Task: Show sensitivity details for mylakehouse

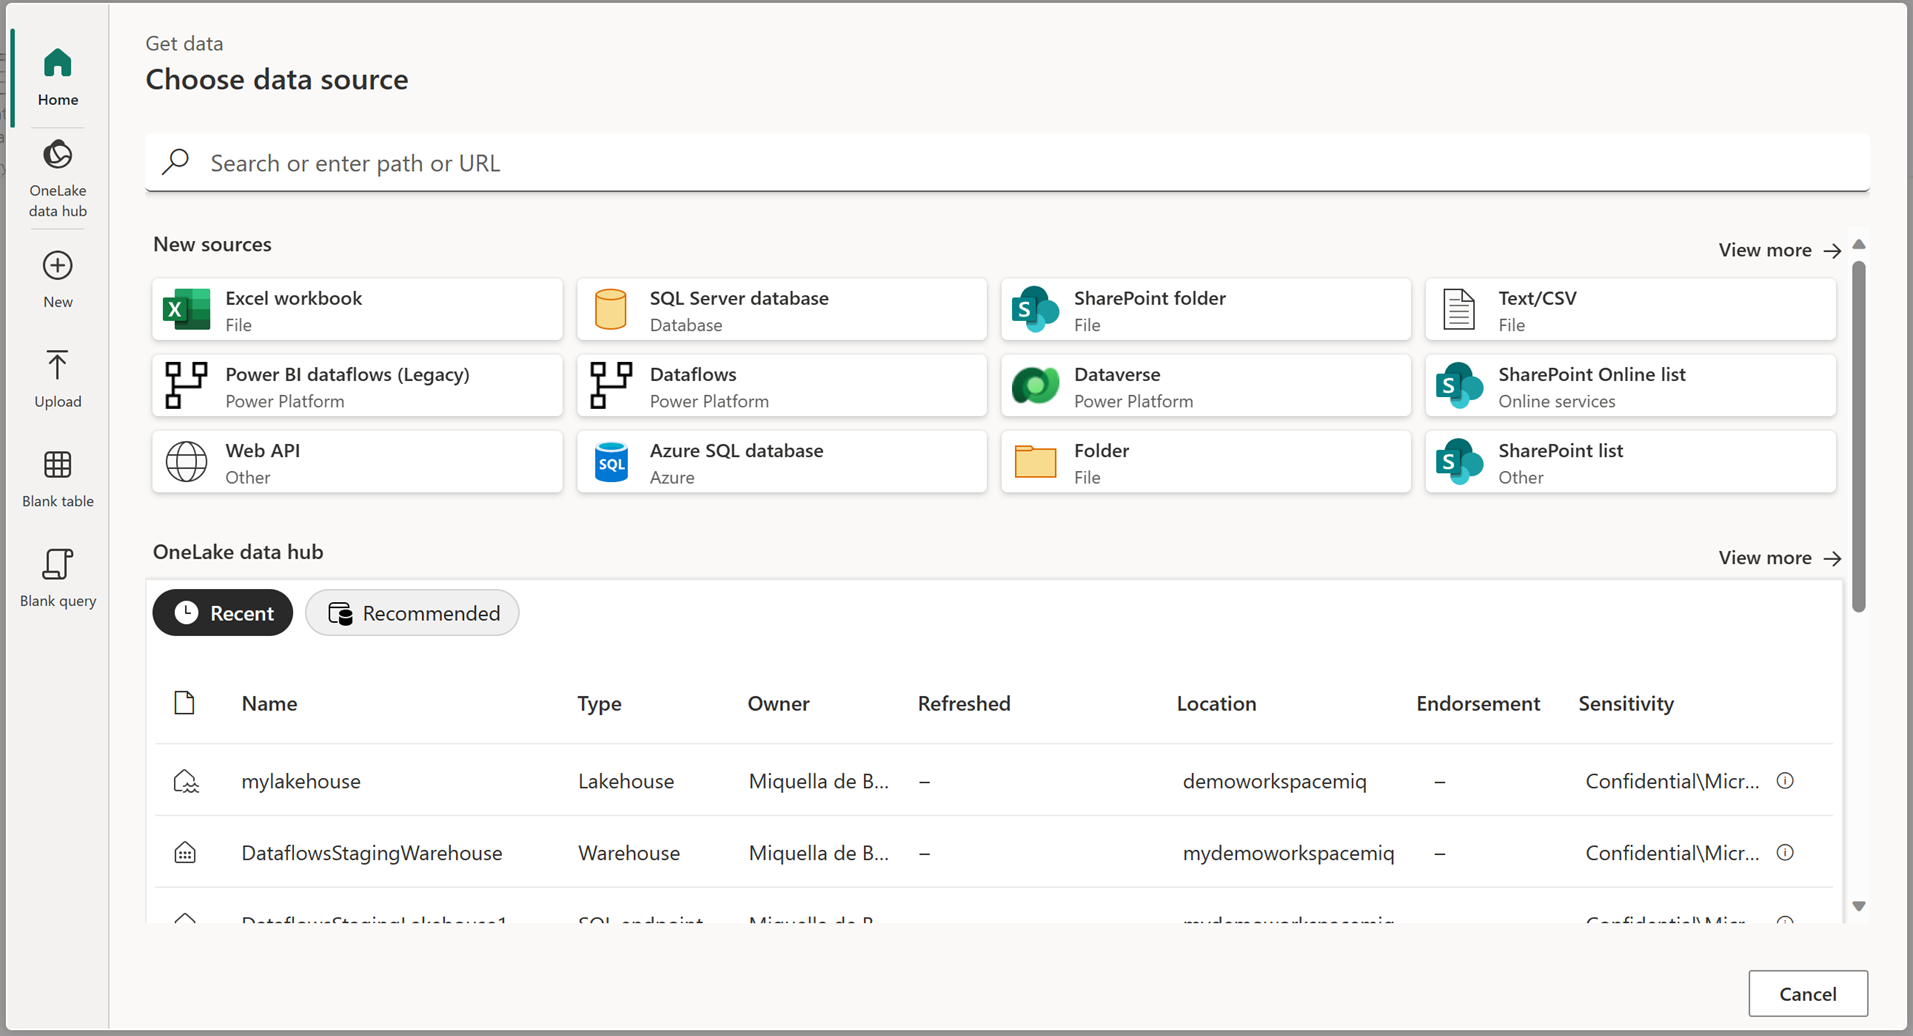Action: click(x=1786, y=781)
